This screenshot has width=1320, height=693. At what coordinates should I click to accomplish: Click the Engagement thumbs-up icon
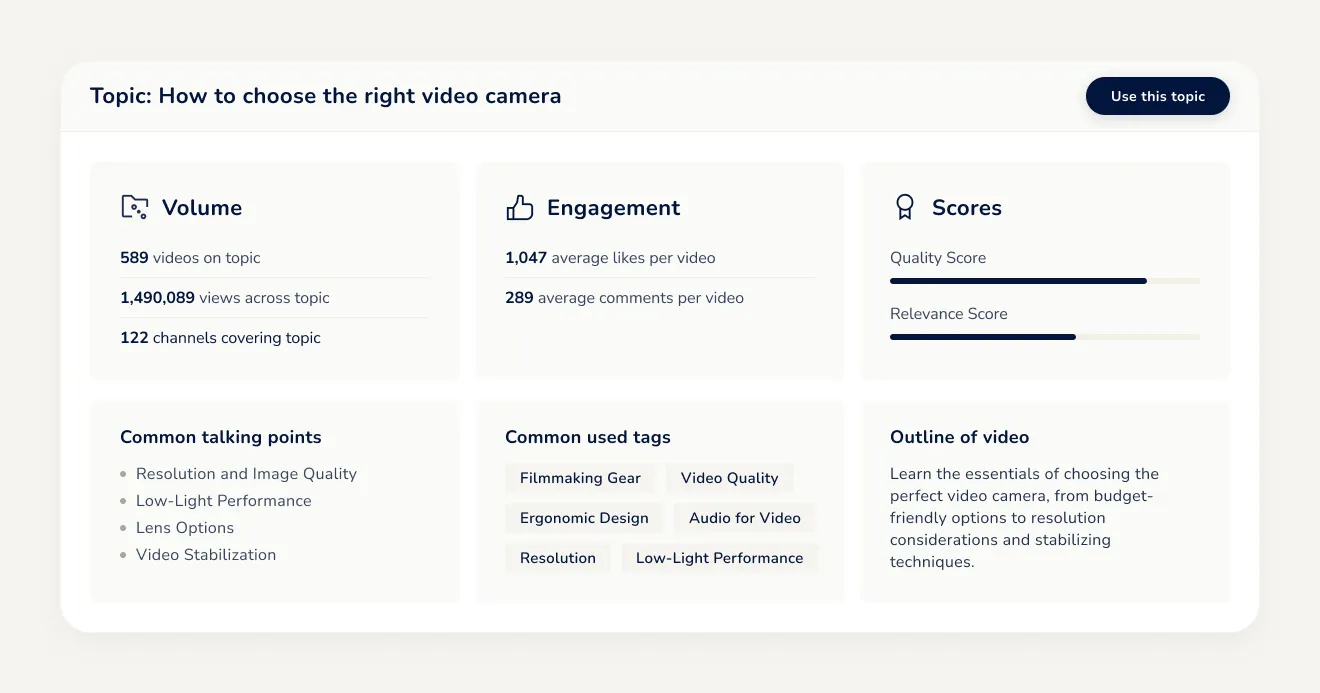520,207
